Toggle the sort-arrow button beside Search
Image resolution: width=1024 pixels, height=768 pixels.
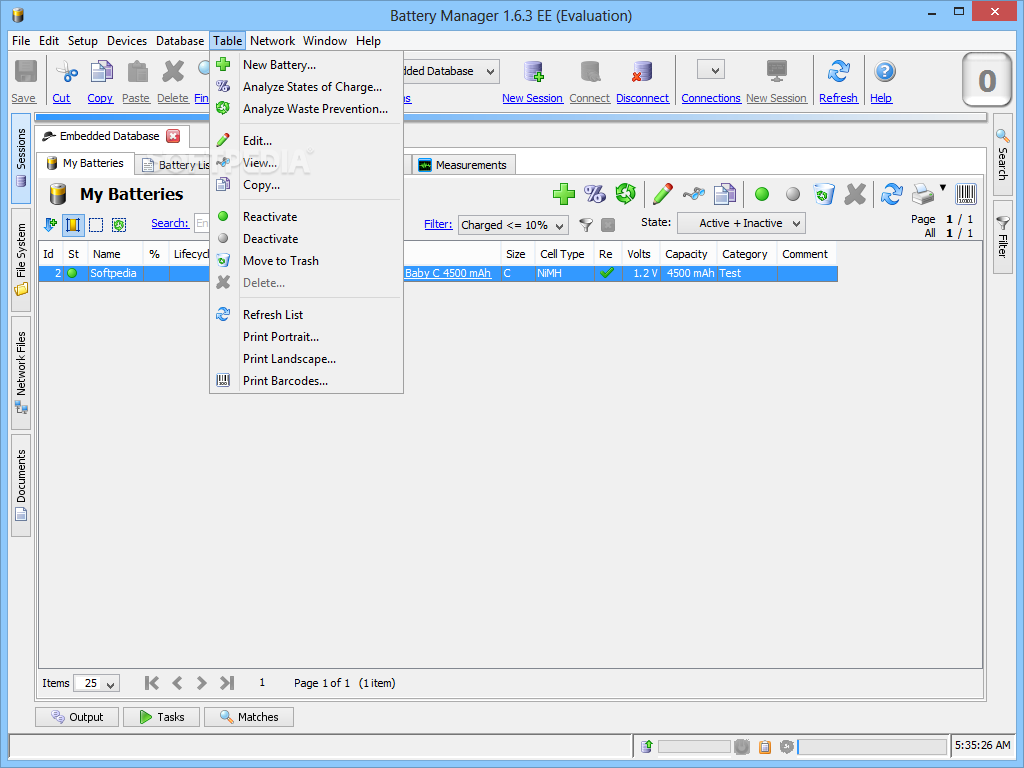click(x=50, y=225)
